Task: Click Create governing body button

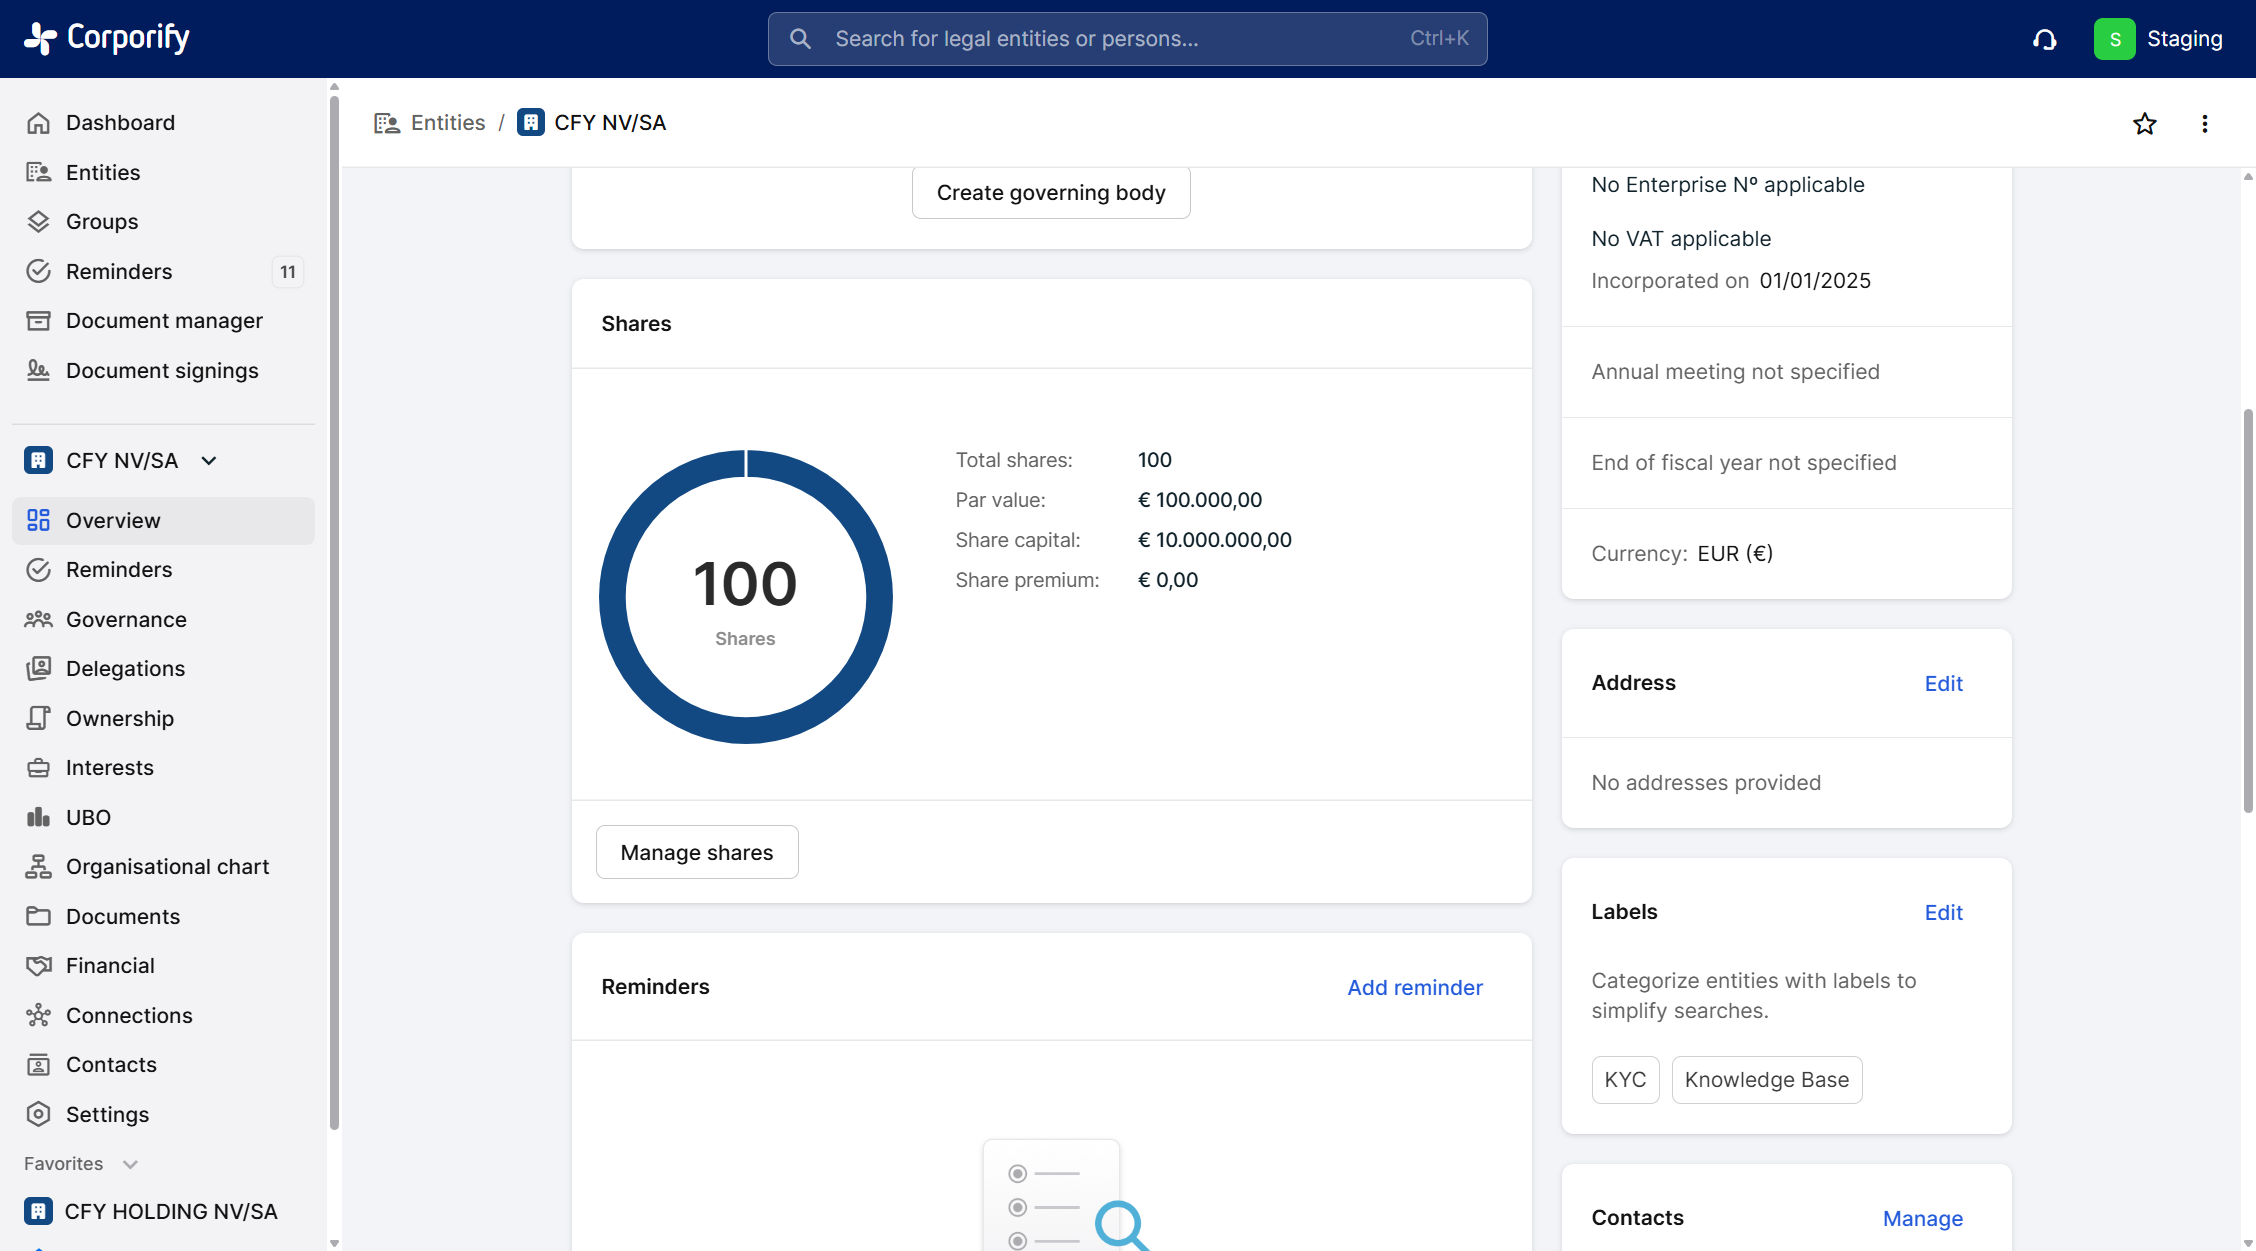Action: pyautogui.click(x=1050, y=192)
